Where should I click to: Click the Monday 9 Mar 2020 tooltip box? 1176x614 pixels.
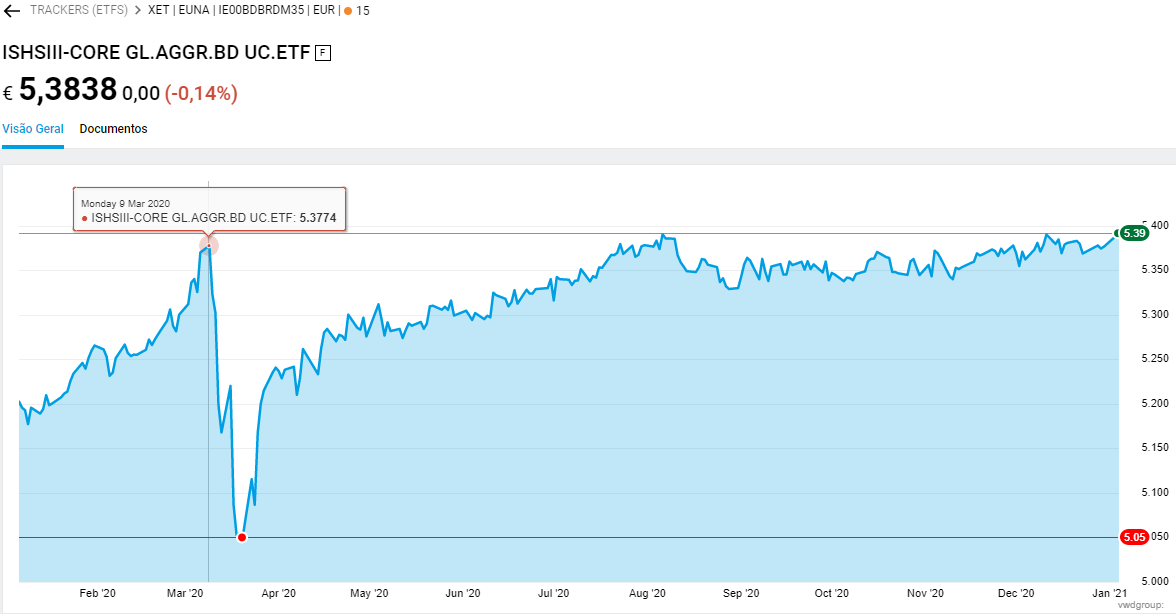coord(209,209)
